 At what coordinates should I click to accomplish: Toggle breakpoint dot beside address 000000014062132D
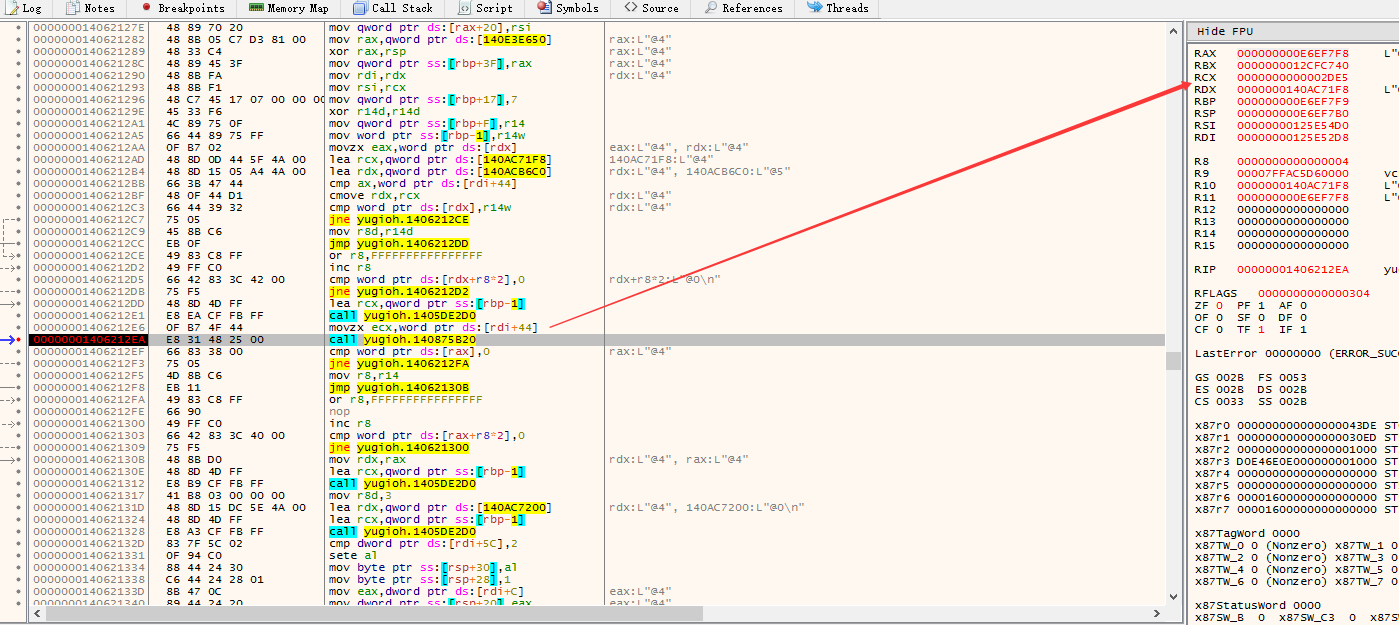[19, 543]
